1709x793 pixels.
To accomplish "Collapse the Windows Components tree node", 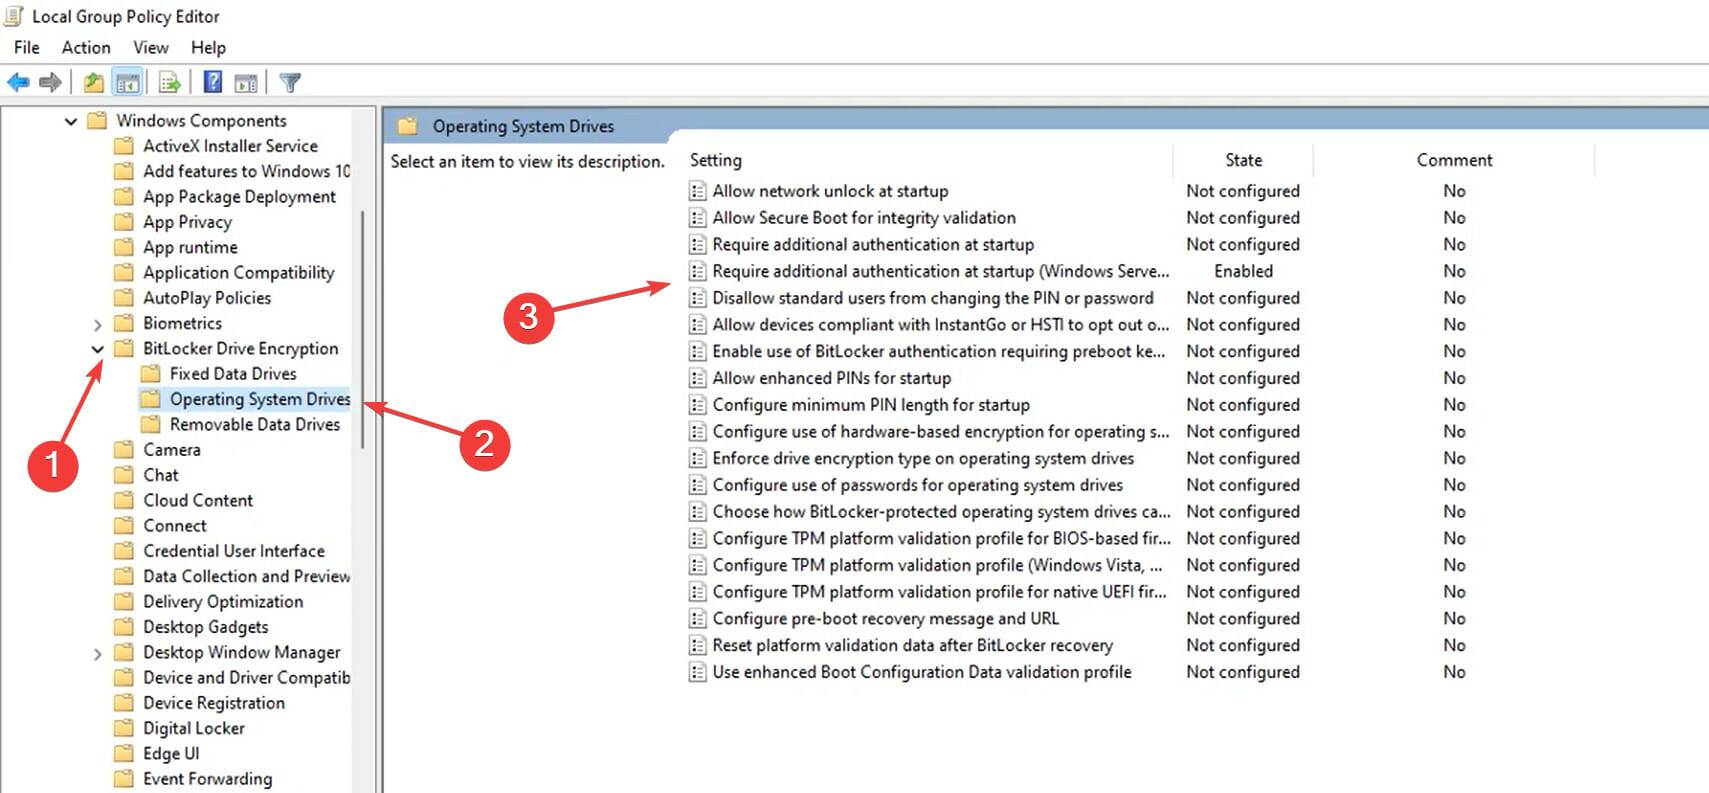I will 71,121.
